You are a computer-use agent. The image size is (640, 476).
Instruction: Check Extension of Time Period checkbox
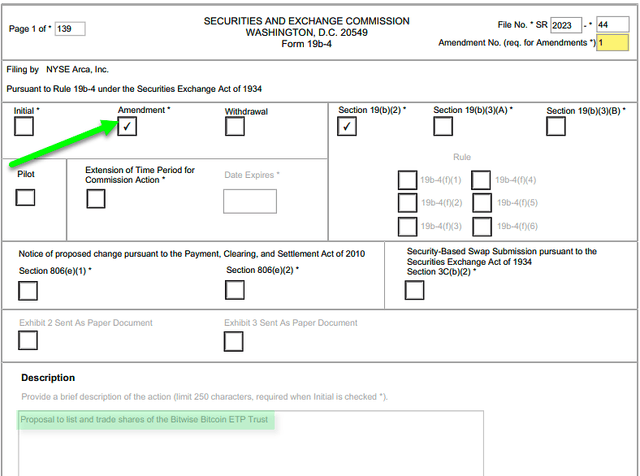pyautogui.click(x=95, y=198)
